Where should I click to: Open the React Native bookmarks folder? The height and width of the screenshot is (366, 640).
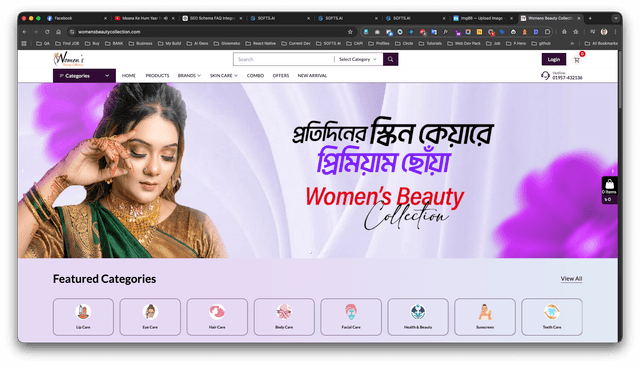pyautogui.click(x=260, y=43)
